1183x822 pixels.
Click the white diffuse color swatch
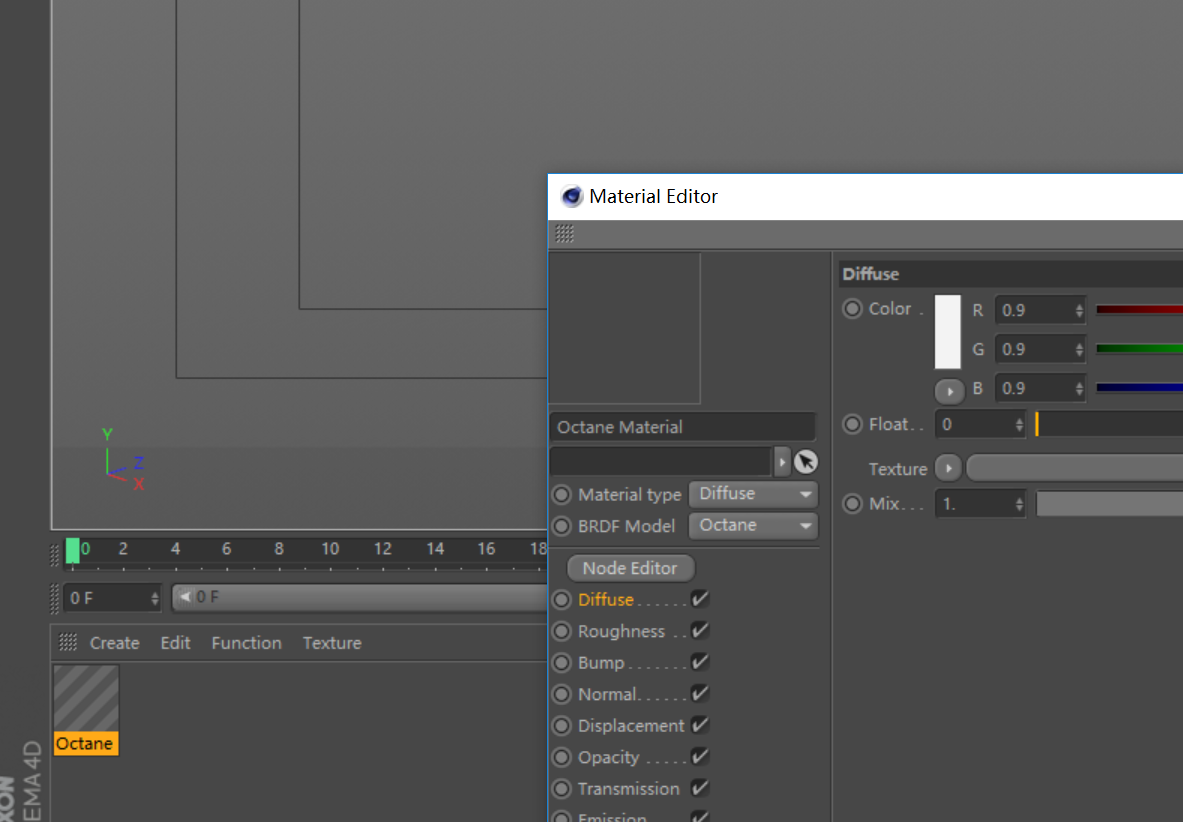[948, 332]
